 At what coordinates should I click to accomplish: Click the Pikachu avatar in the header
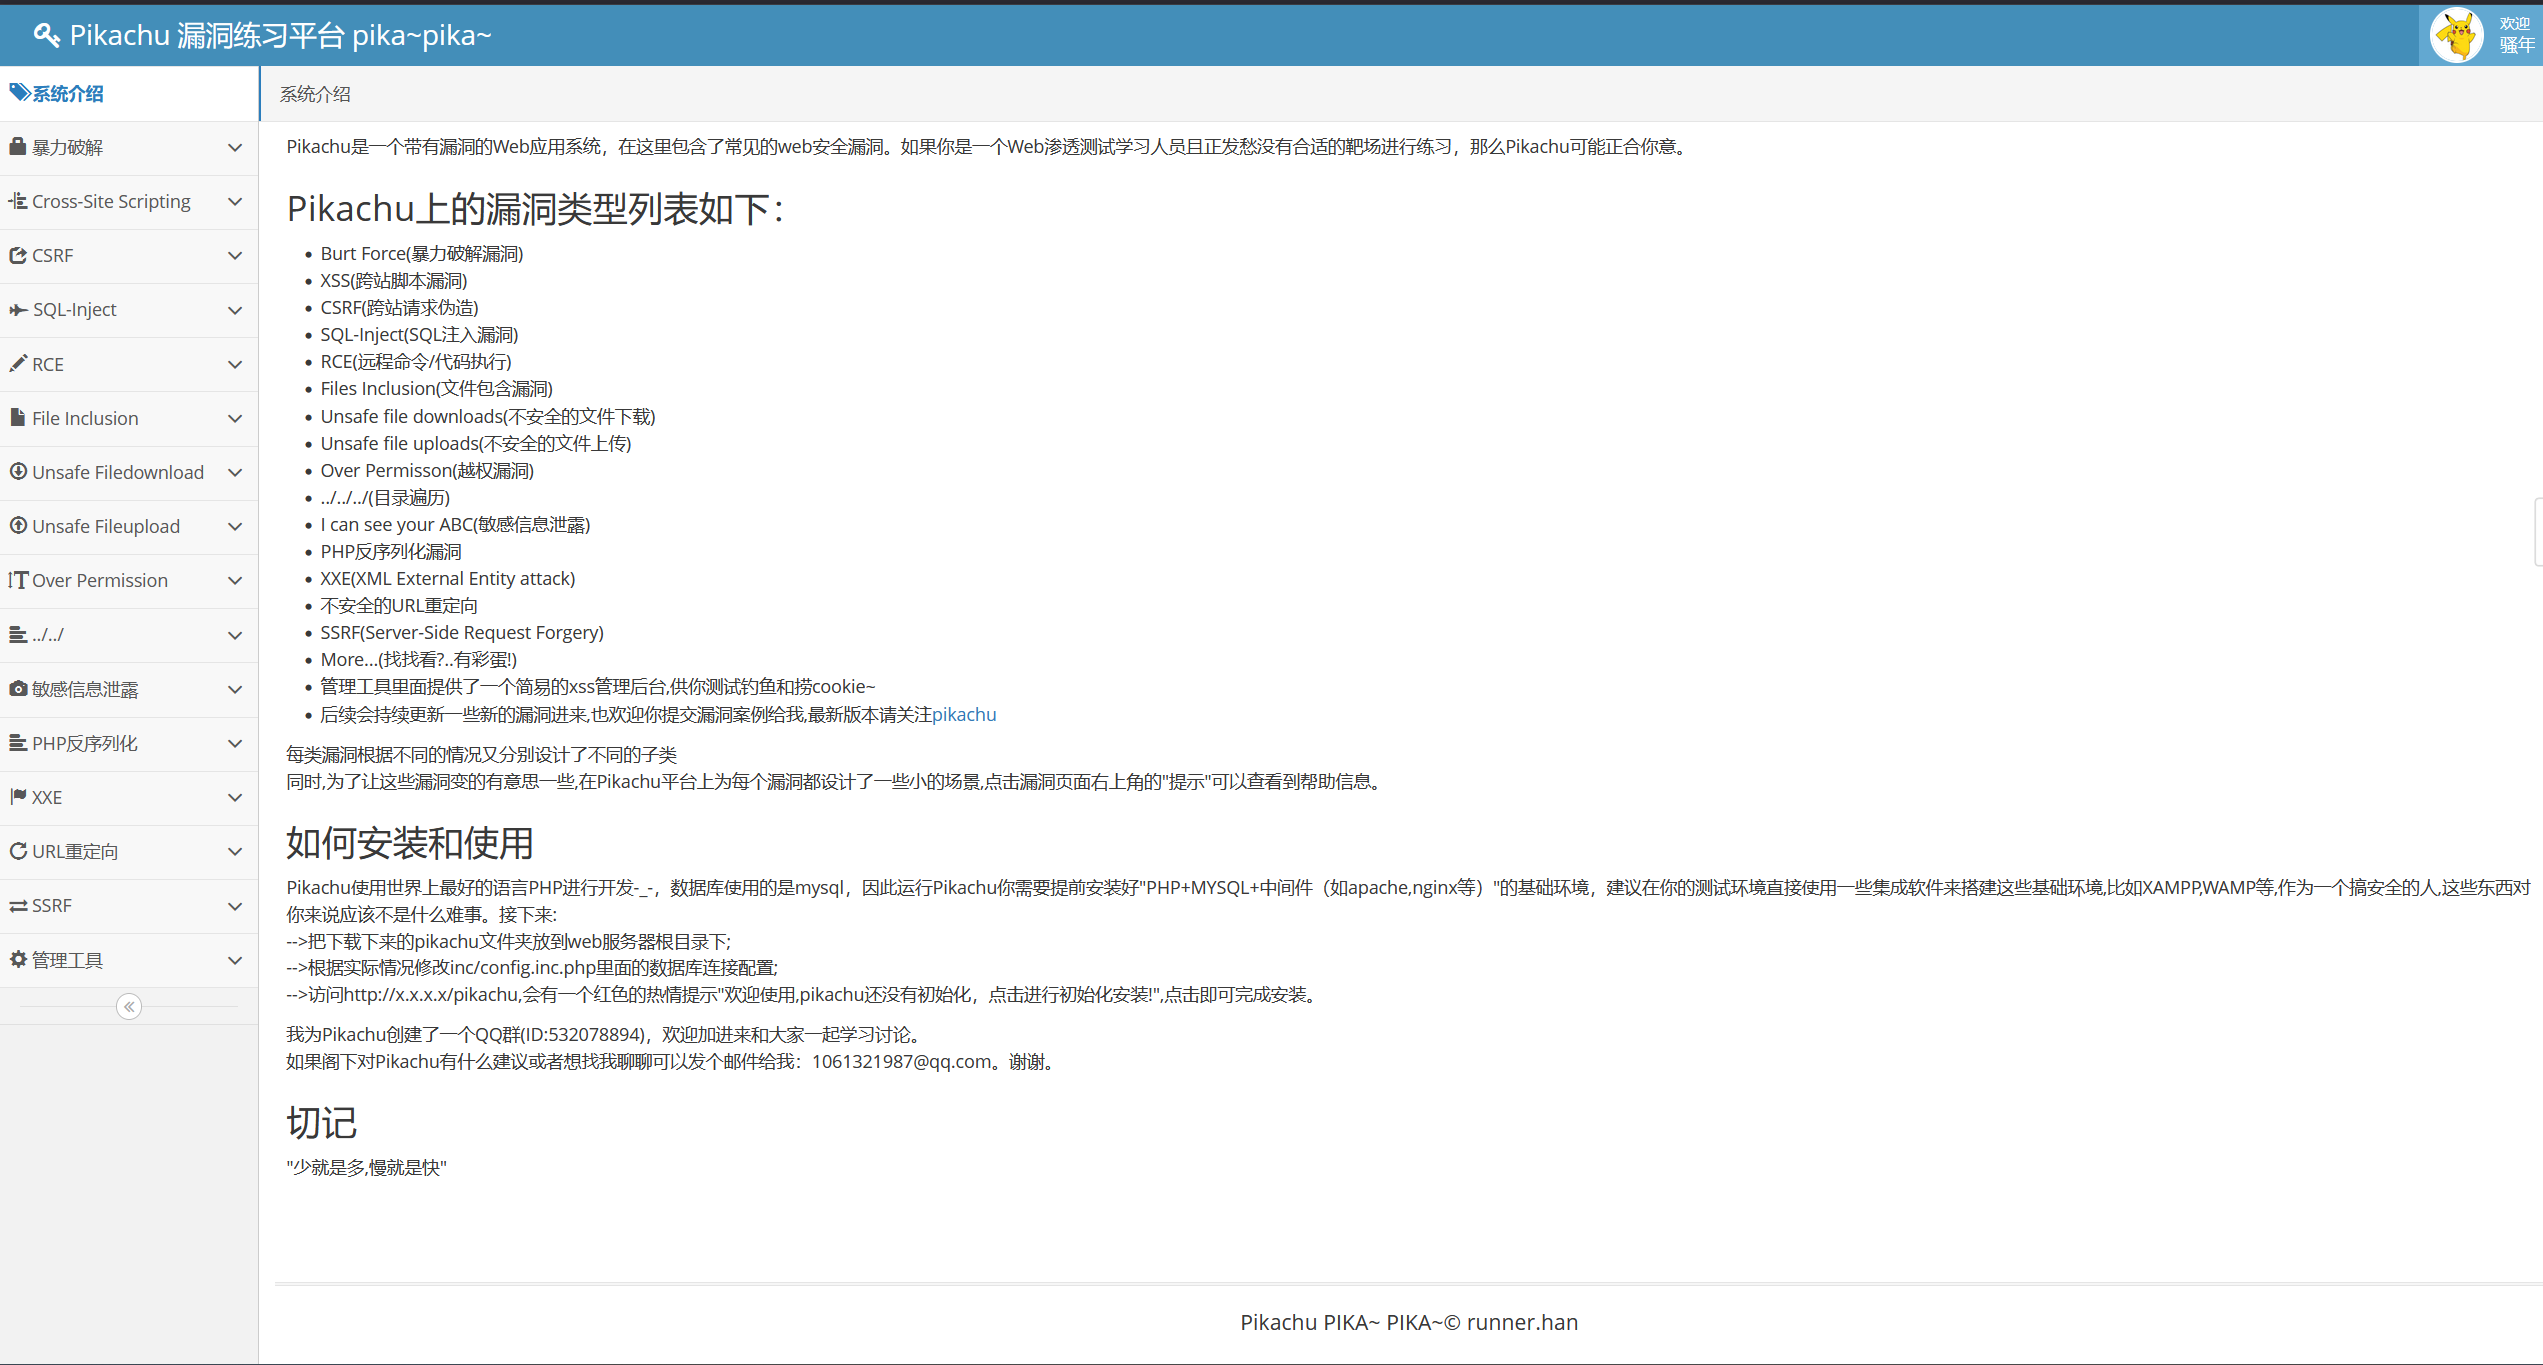(2456, 35)
